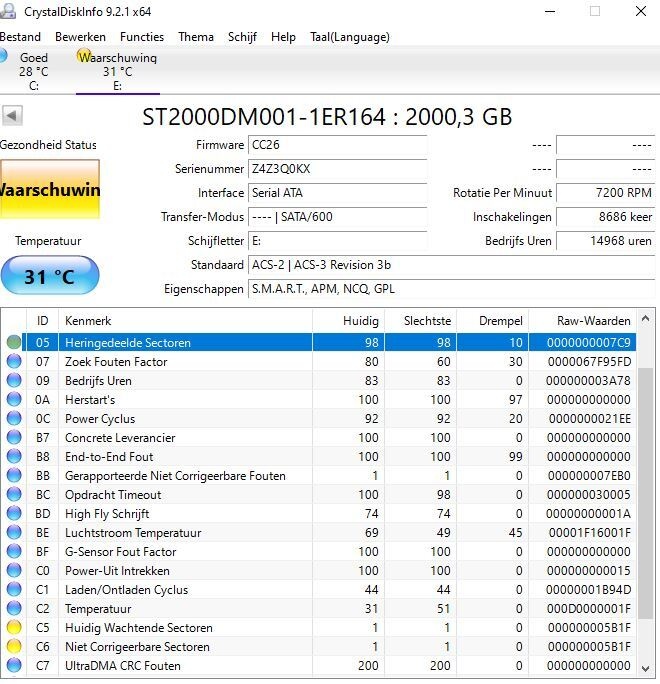This screenshot has height=684, width=660.
Task: Select the End-to-End Fout row
Action: (318, 457)
